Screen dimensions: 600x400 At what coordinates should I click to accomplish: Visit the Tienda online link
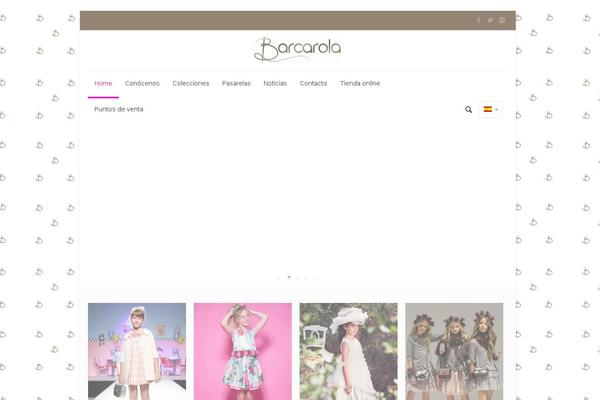pyautogui.click(x=360, y=83)
